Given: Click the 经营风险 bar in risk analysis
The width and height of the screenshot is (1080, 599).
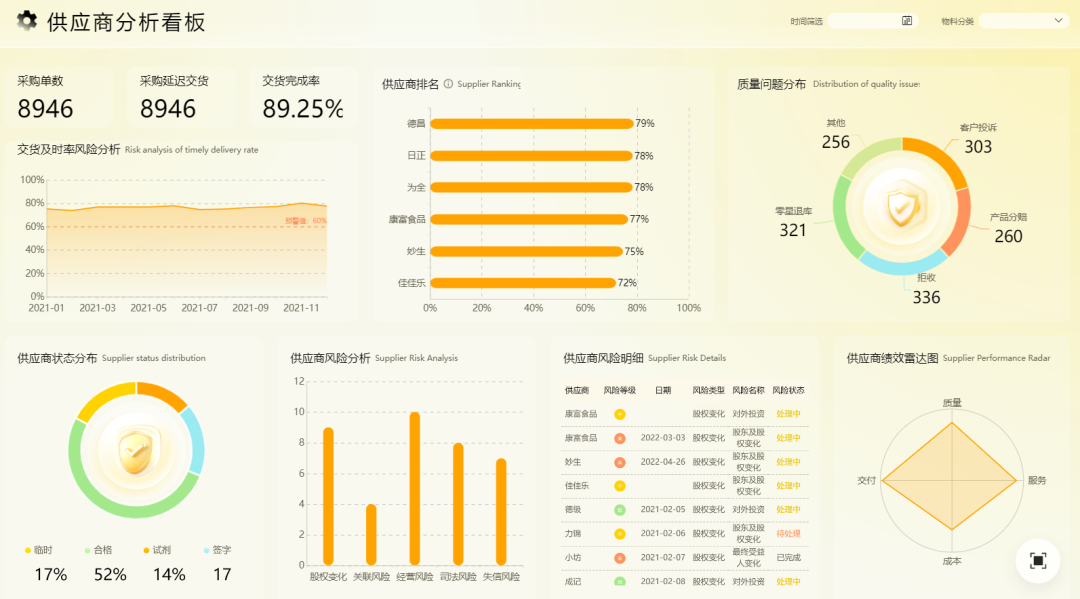Looking at the screenshot, I should pos(415,489).
